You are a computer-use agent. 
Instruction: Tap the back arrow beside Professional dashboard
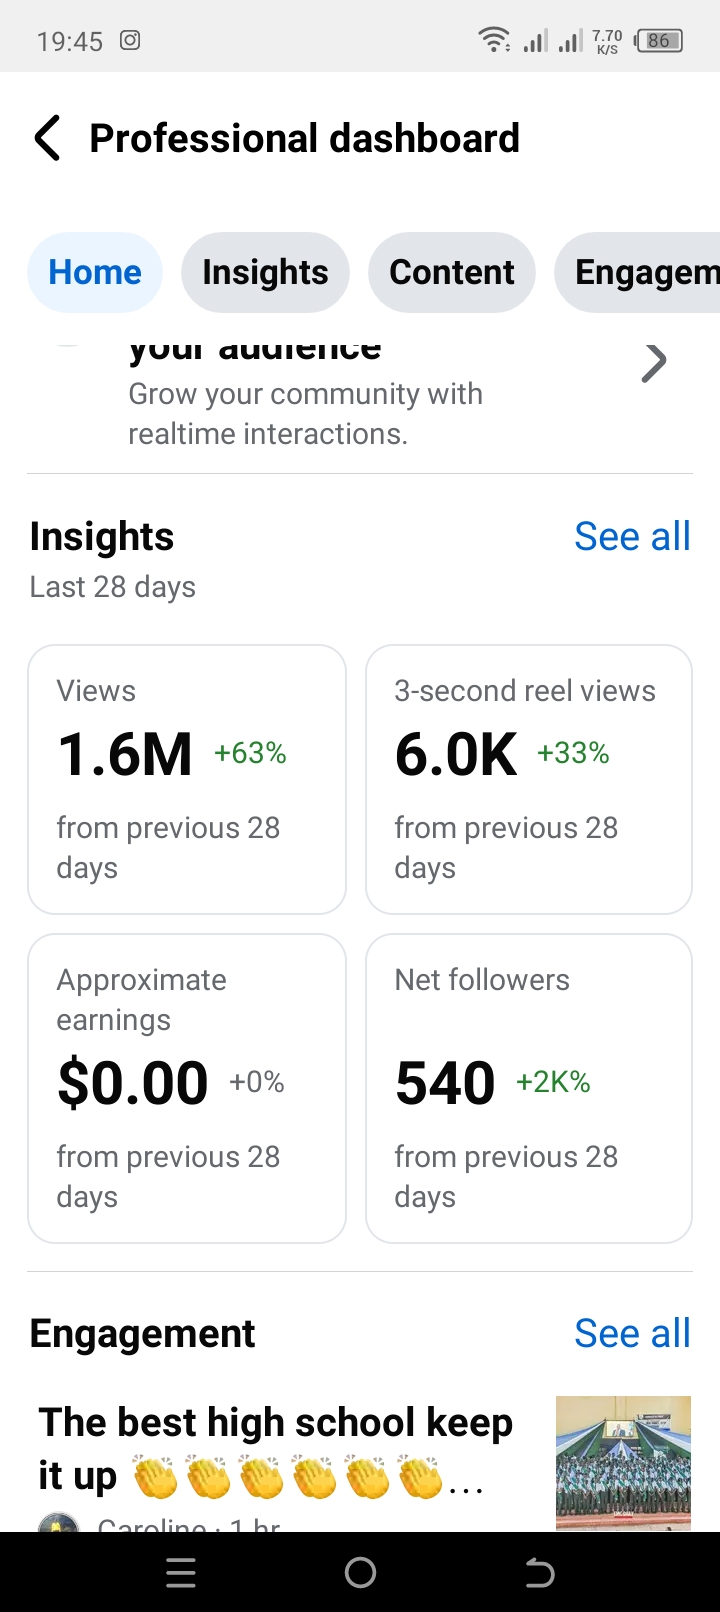pyautogui.click(x=47, y=138)
